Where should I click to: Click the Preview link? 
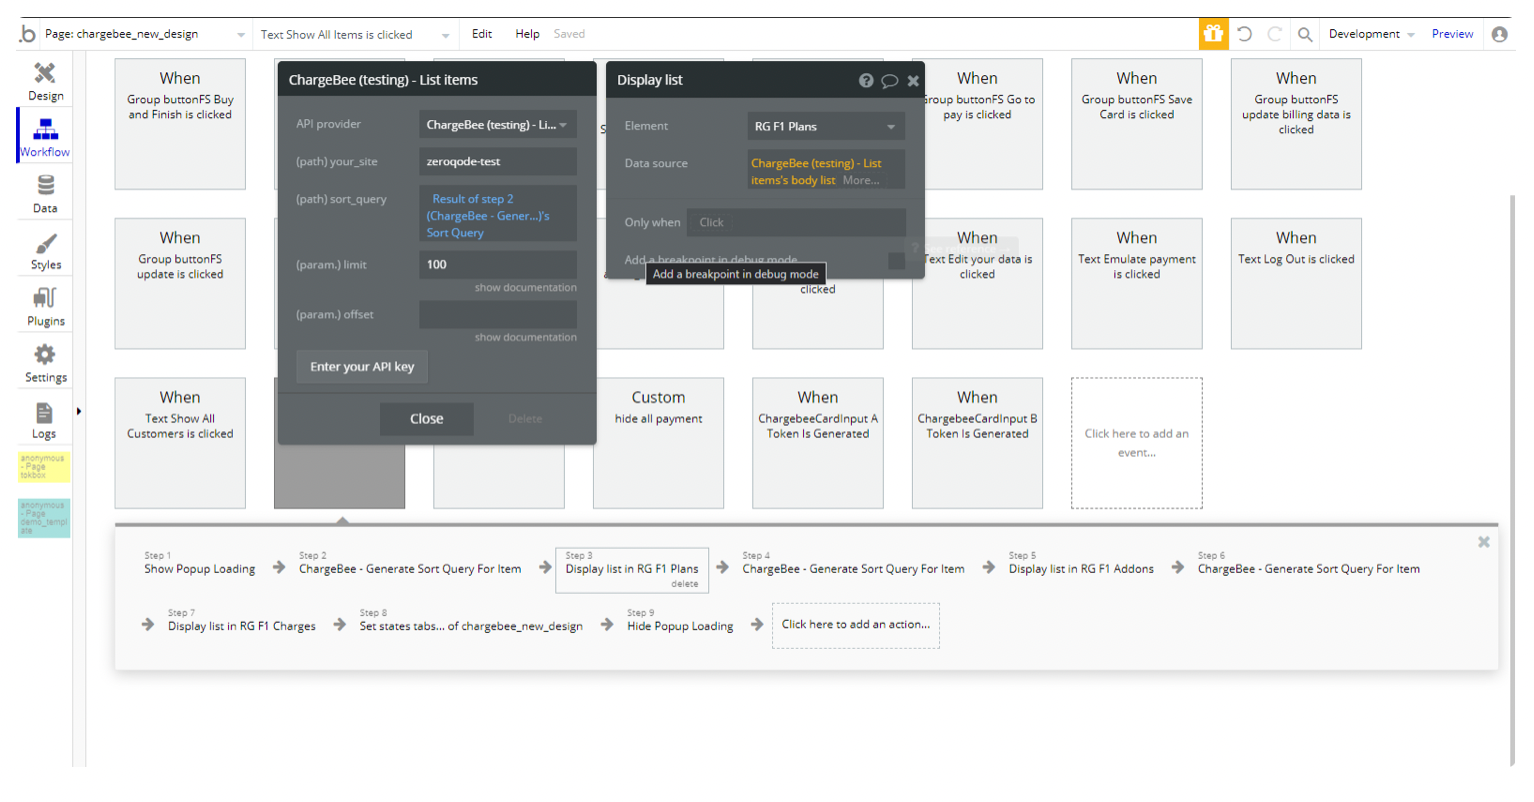(1452, 34)
